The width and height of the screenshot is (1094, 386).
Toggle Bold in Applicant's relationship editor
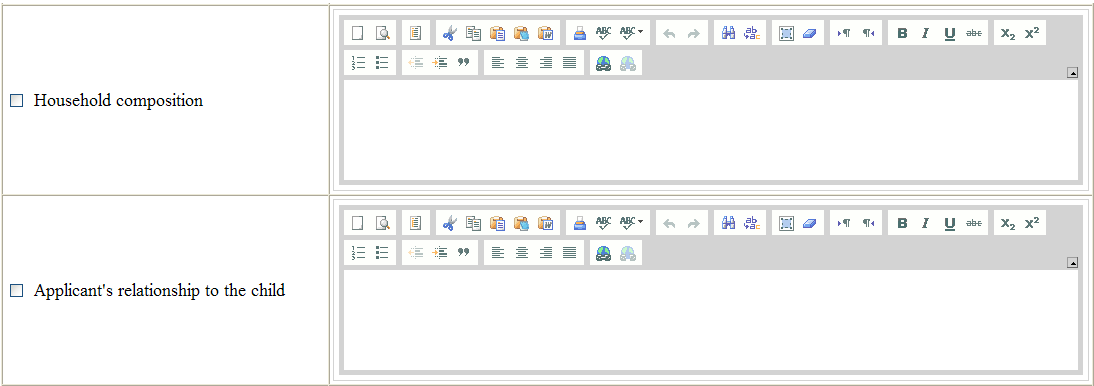[x=902, y=223]
